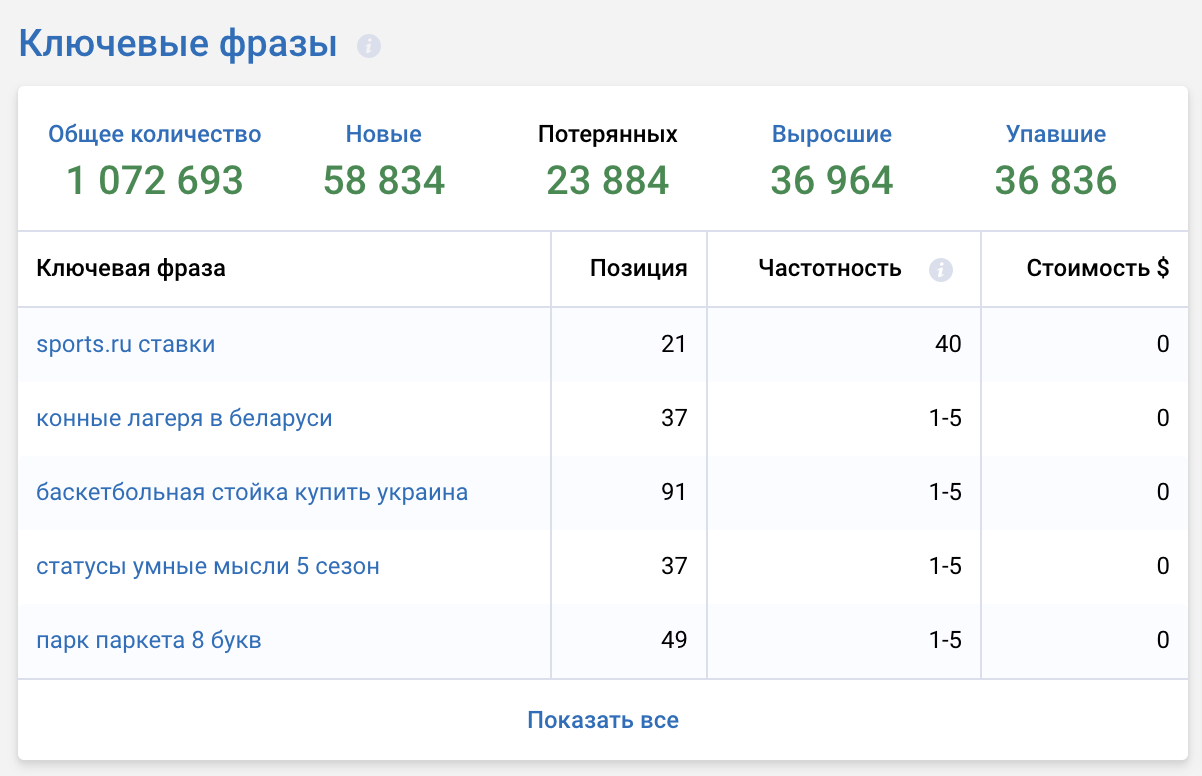Click position 37 in статусы умные мысли row
Viewport: 1202px width, 776px height.
pyautogui.click(x=675, y=566)
